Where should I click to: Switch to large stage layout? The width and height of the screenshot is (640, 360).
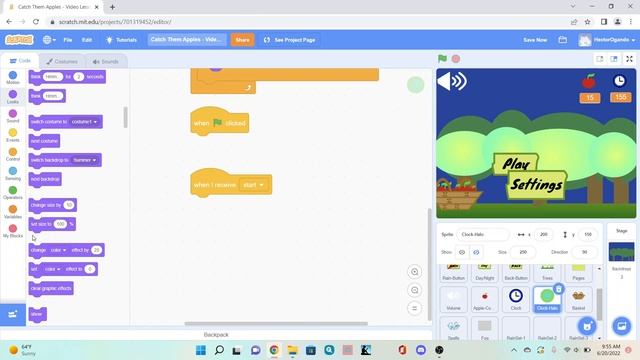coord(614,59)
